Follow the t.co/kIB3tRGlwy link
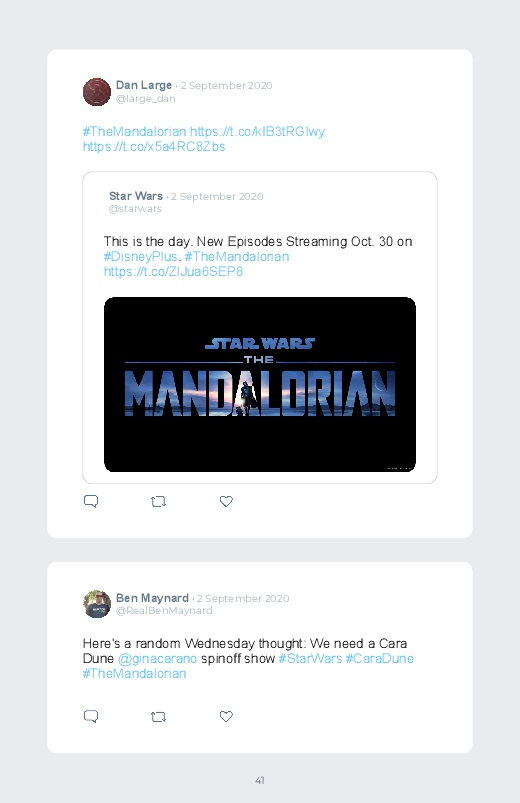Viewport: 520px width, 803px height. pyautogui.click(x=257, y=132)
